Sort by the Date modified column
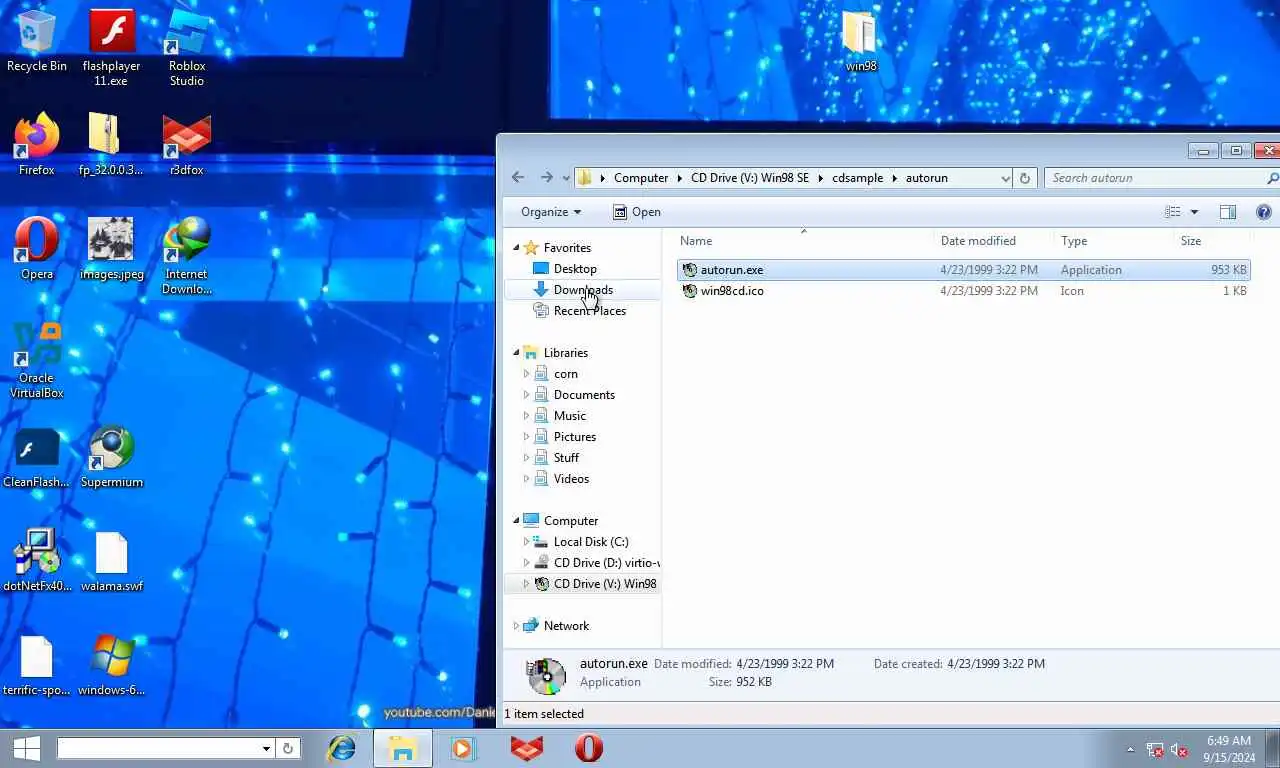The image size is (1280, 768). click(993, 241)
